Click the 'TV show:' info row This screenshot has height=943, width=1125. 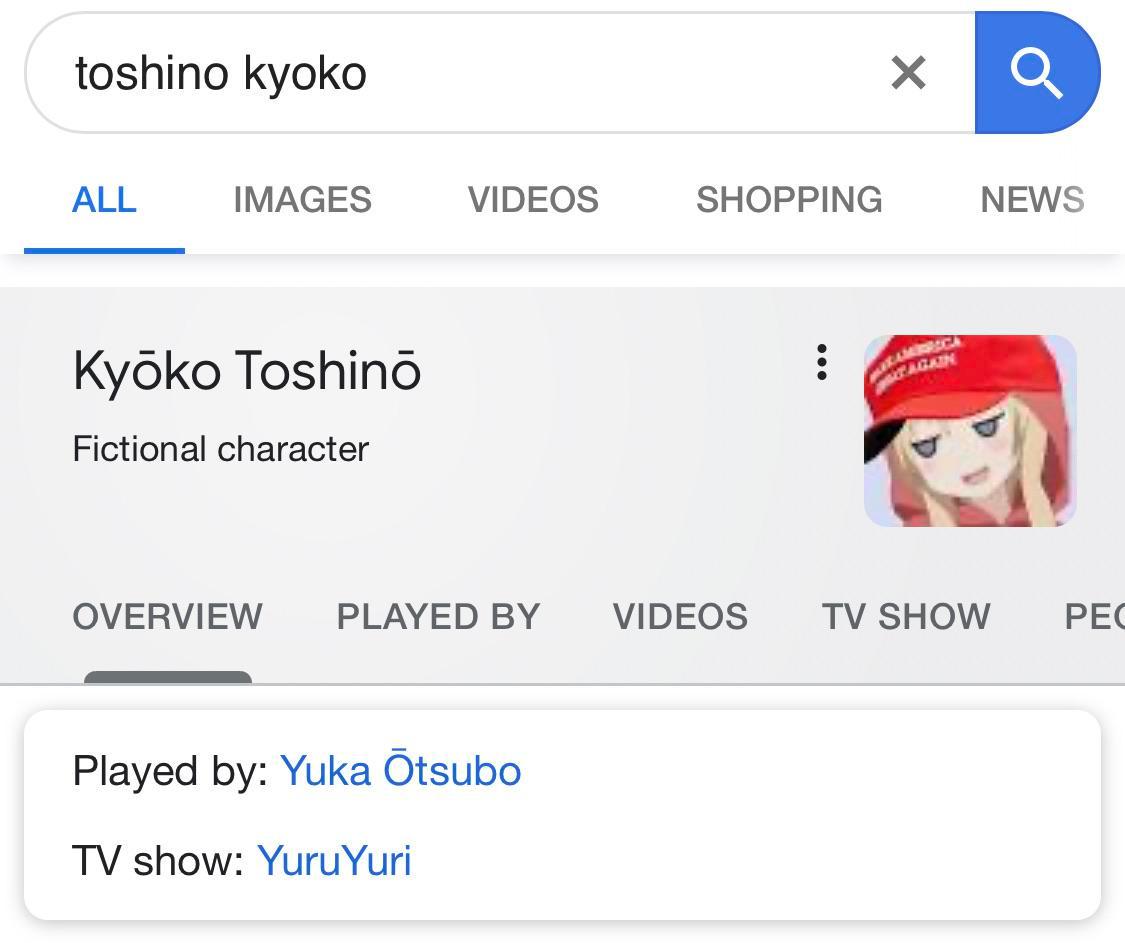pyautogui.click(x=160, y=860)
